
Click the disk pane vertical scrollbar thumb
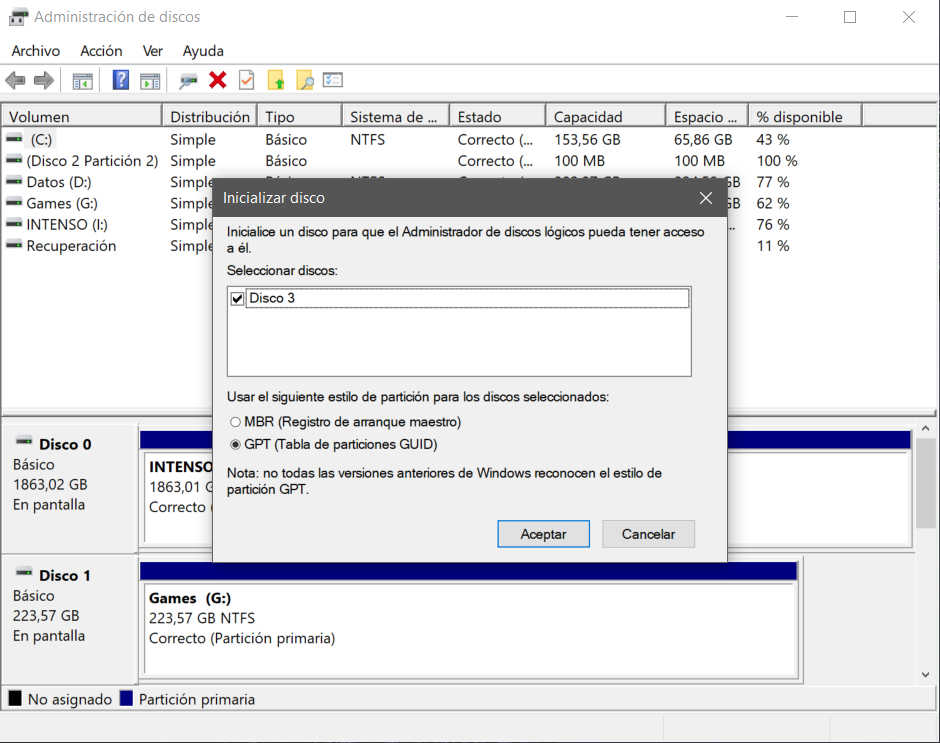pos(926,483)
